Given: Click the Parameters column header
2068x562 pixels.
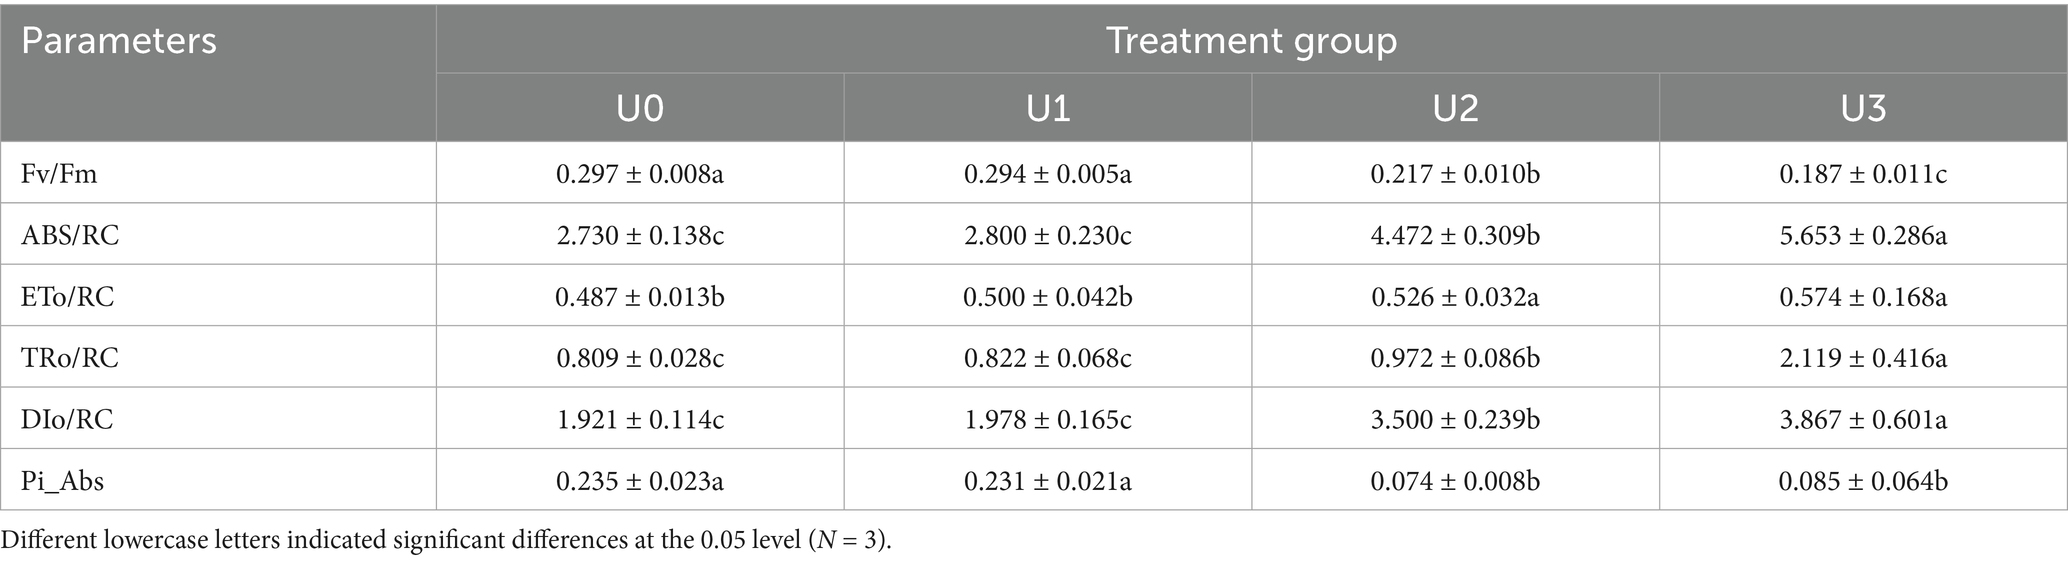Looking at the screenshot, I should coord(118,41).
